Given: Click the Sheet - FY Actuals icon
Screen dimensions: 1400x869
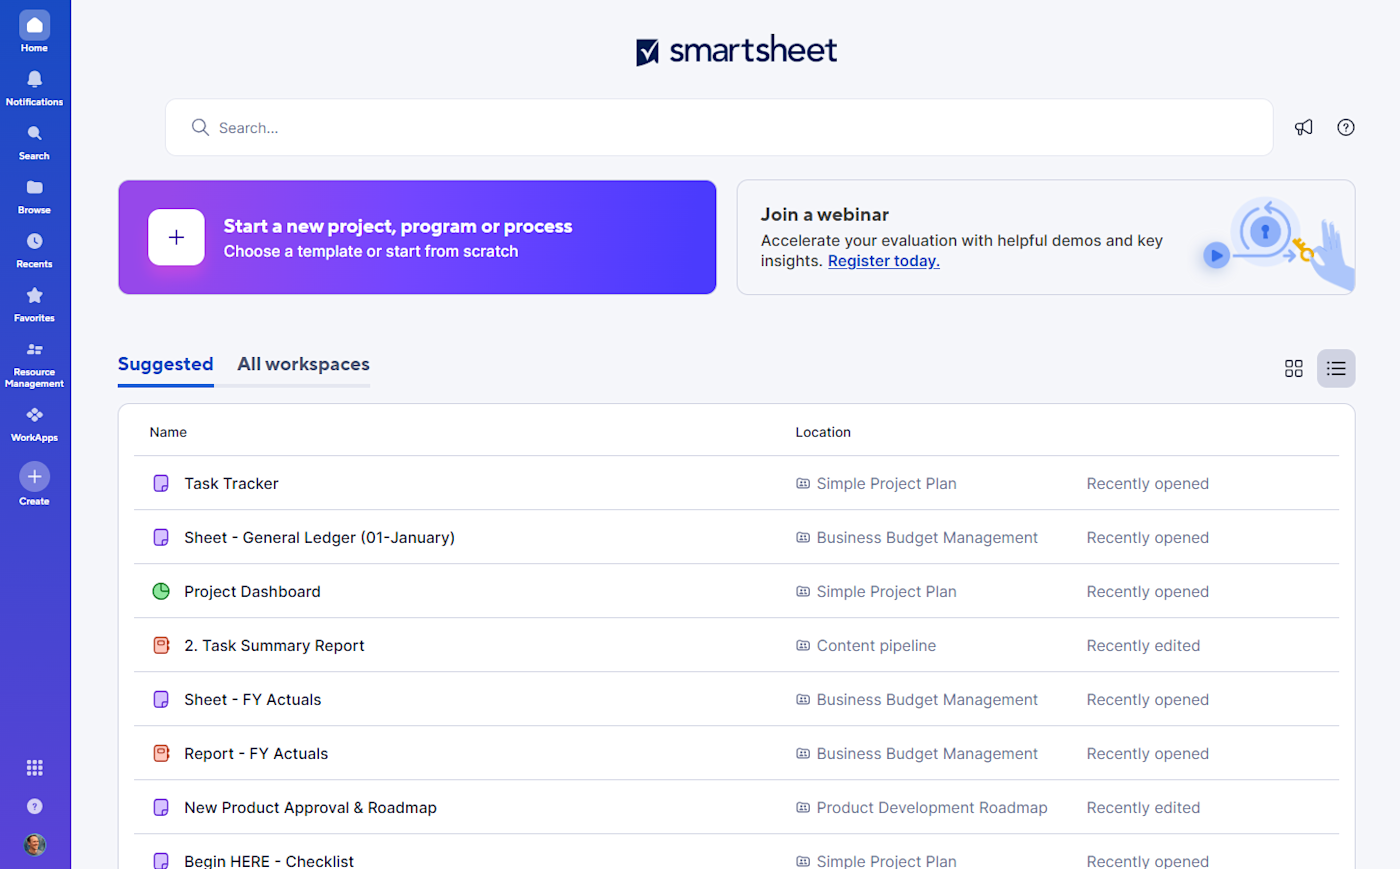Looking at the screenshot, I should (161, 699).
